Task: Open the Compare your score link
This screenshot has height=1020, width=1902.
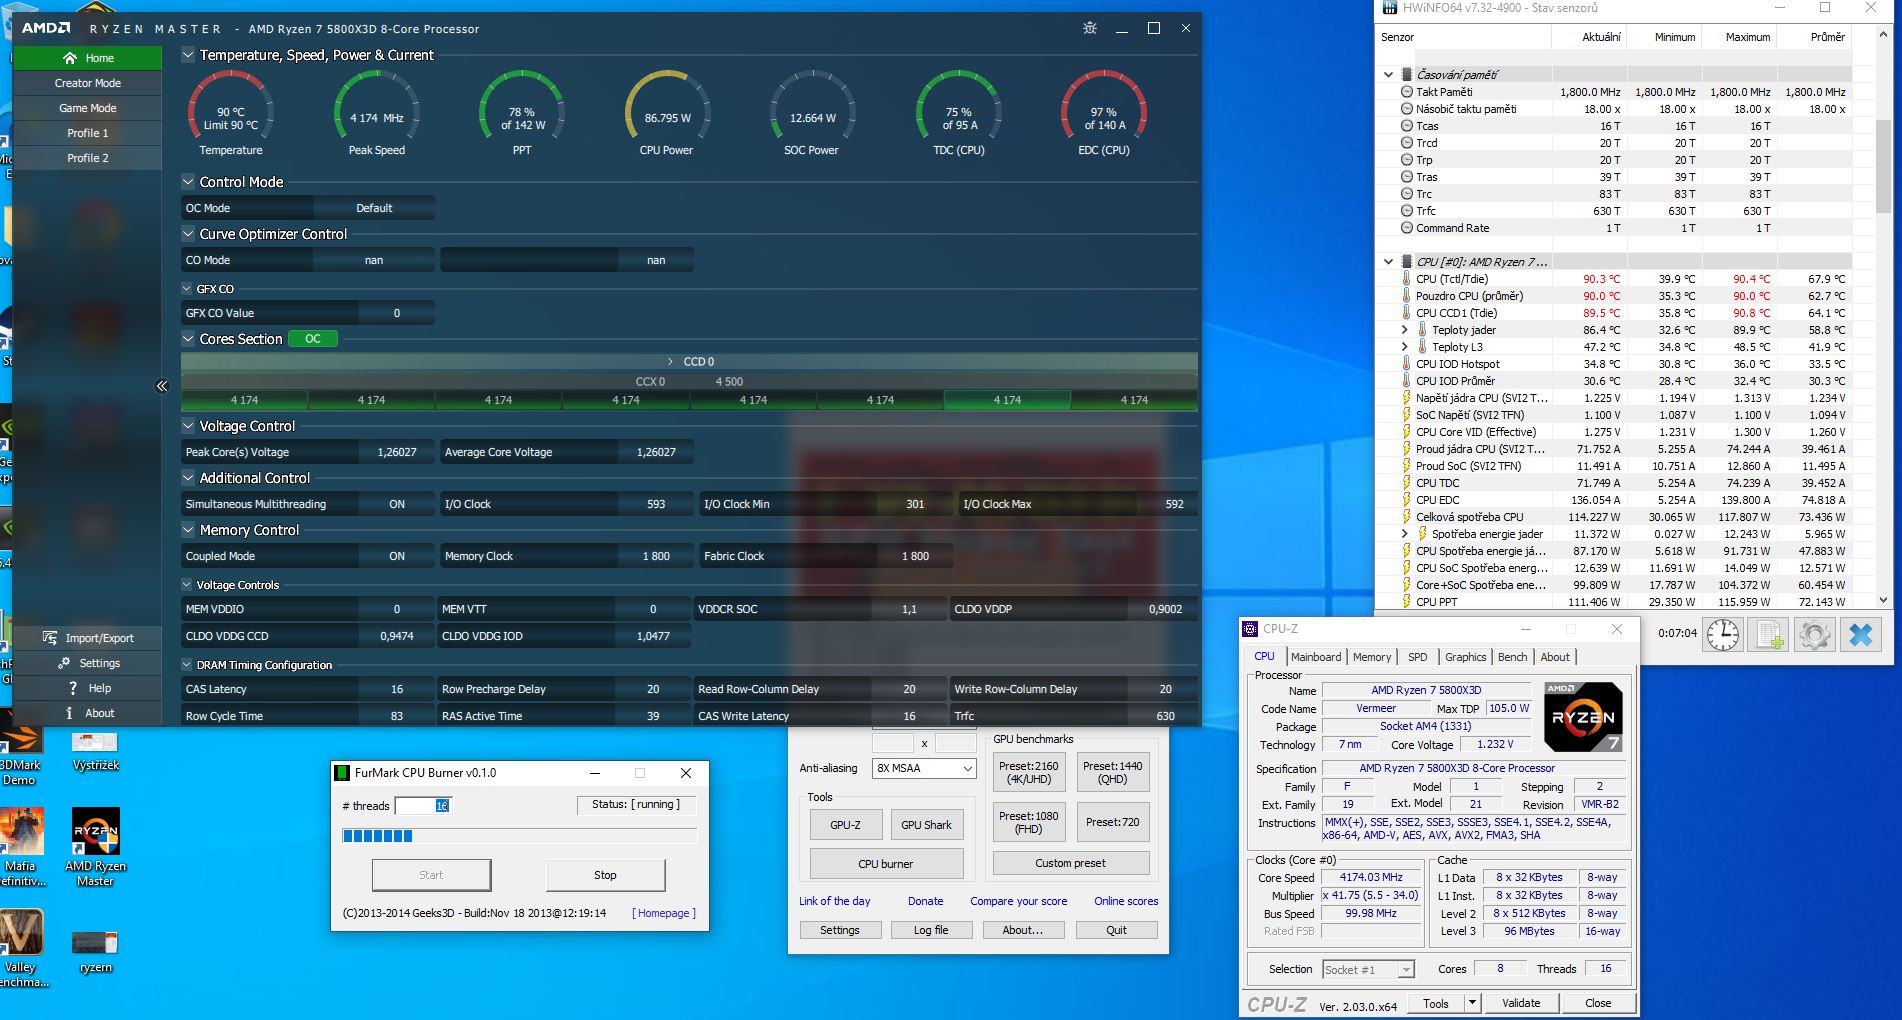Action: pos(1018,901)
